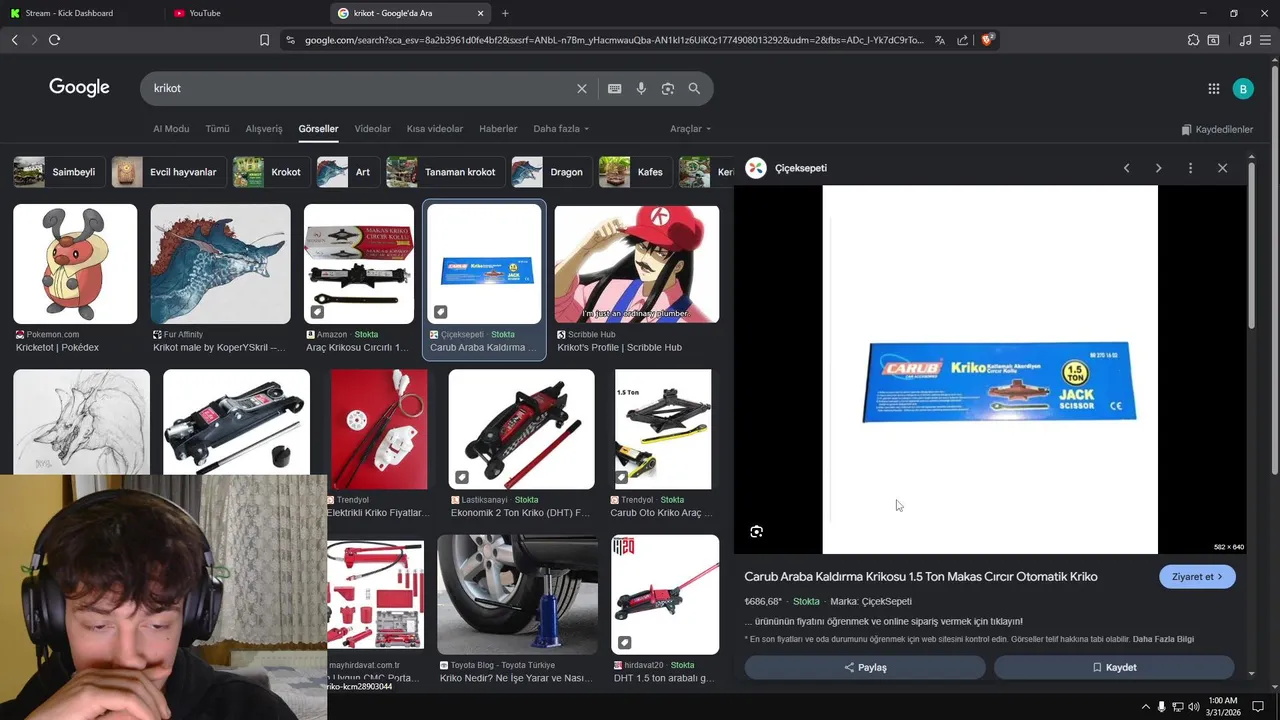Switch to Tümü results tab
Screen dimensions: 1280x720
[217, 129]
